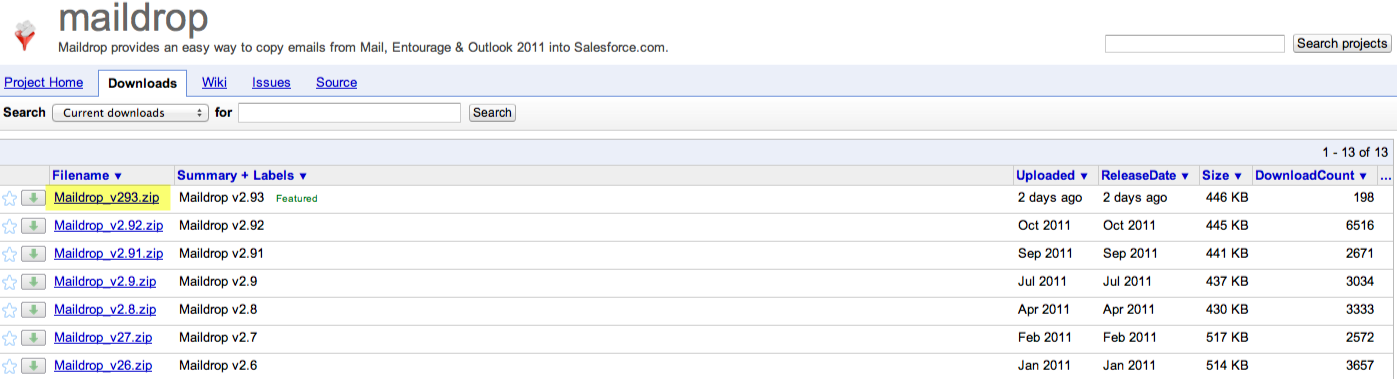
Task: Star the Maildrop_v2.92.zip download
Action: [10, 226]
